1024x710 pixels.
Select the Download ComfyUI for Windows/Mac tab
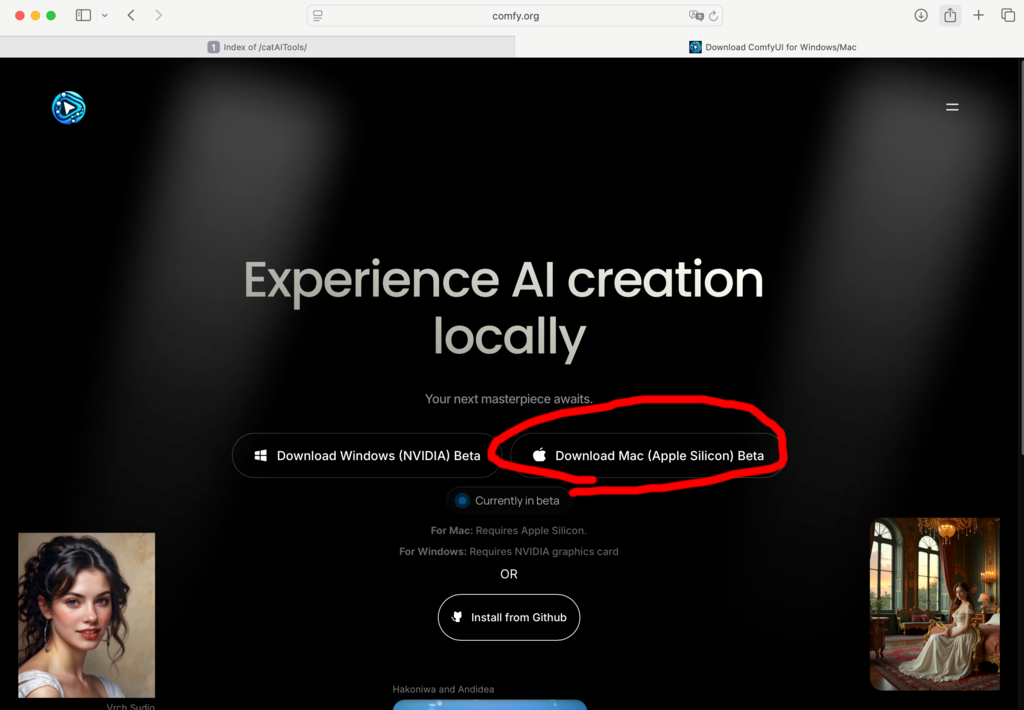[x=769, y=47]
